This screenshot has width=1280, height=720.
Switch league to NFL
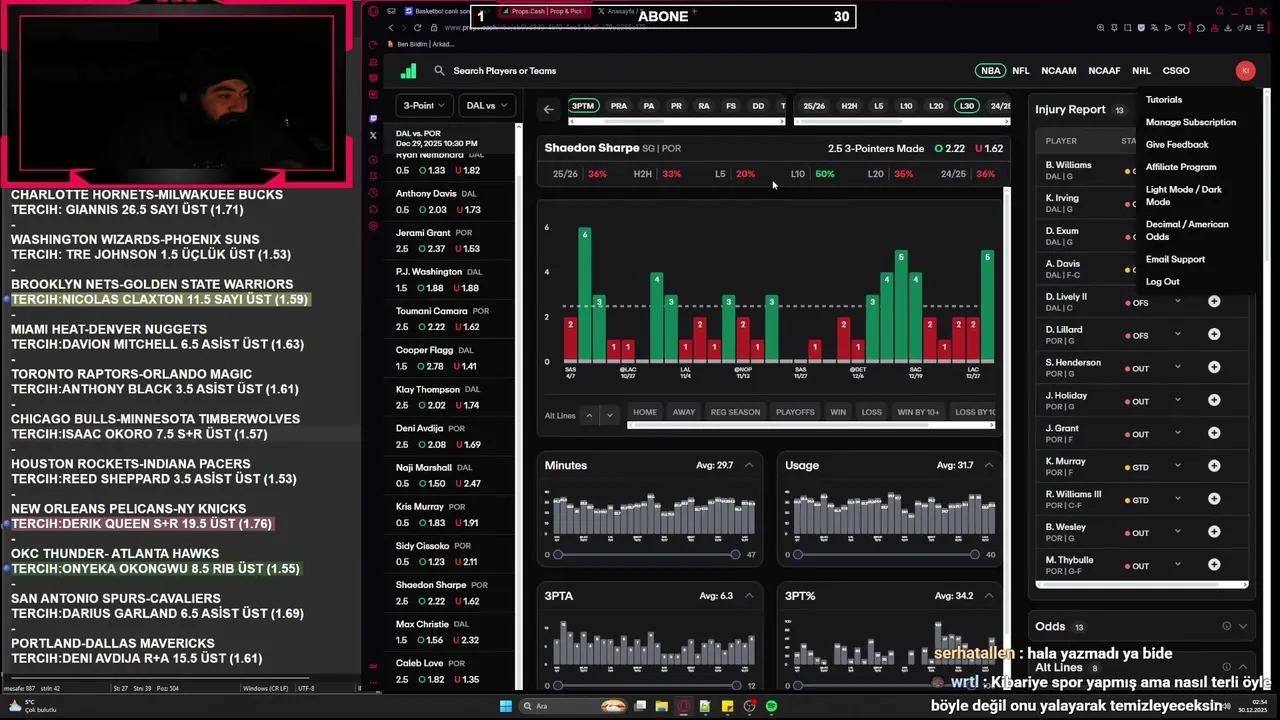point(1020,71)
